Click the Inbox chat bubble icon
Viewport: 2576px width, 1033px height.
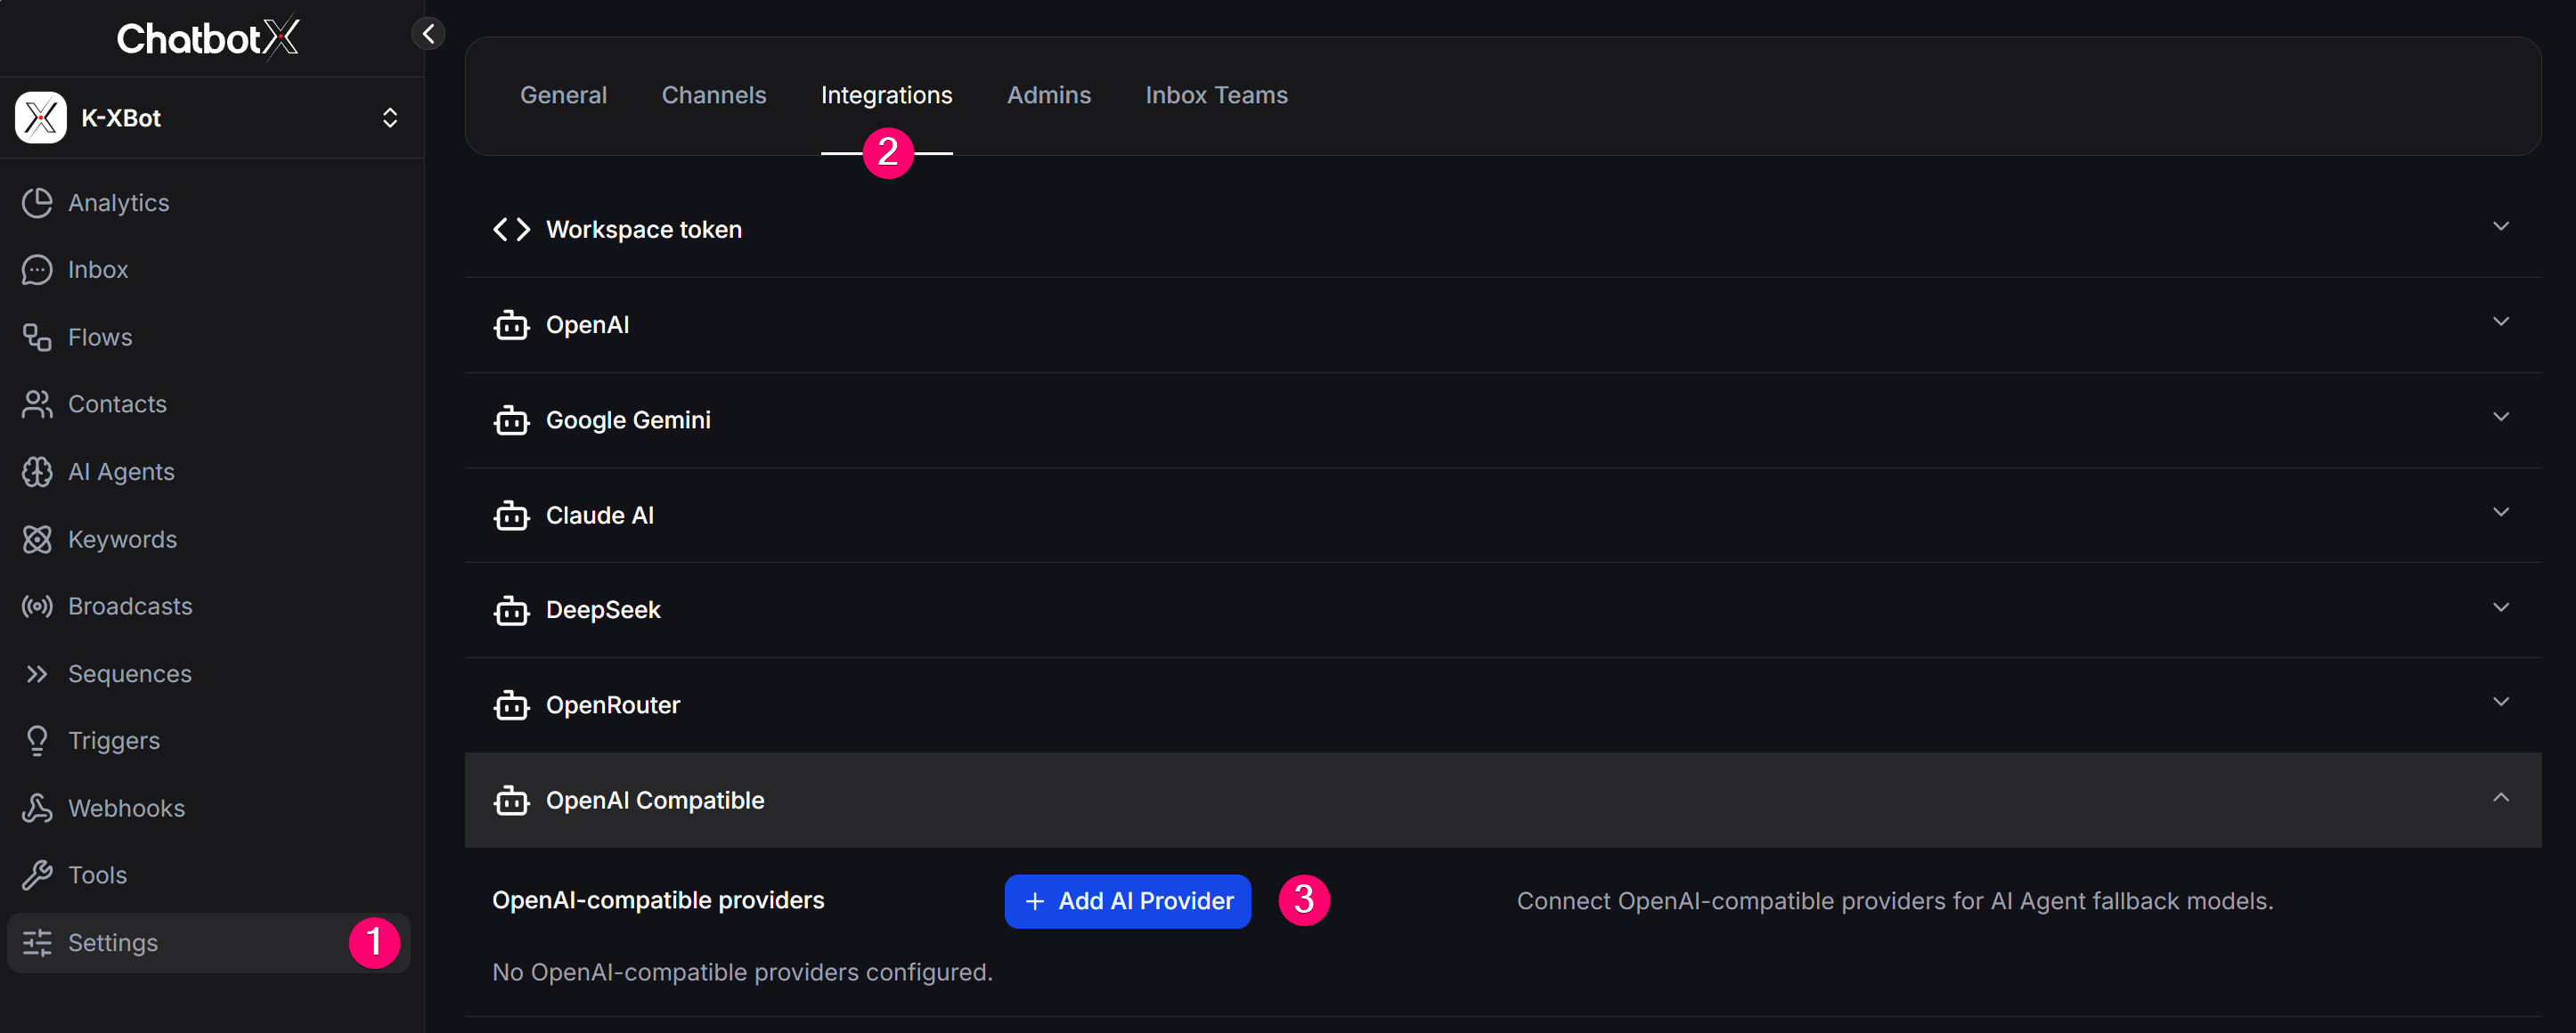pyautogui.click(x=37, y=270)
